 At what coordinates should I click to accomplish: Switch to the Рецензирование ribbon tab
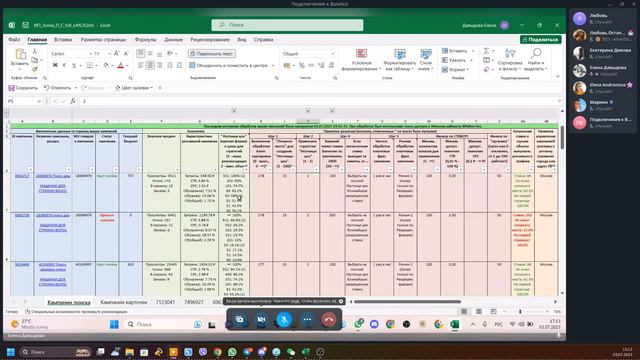(x=210, y=40)
